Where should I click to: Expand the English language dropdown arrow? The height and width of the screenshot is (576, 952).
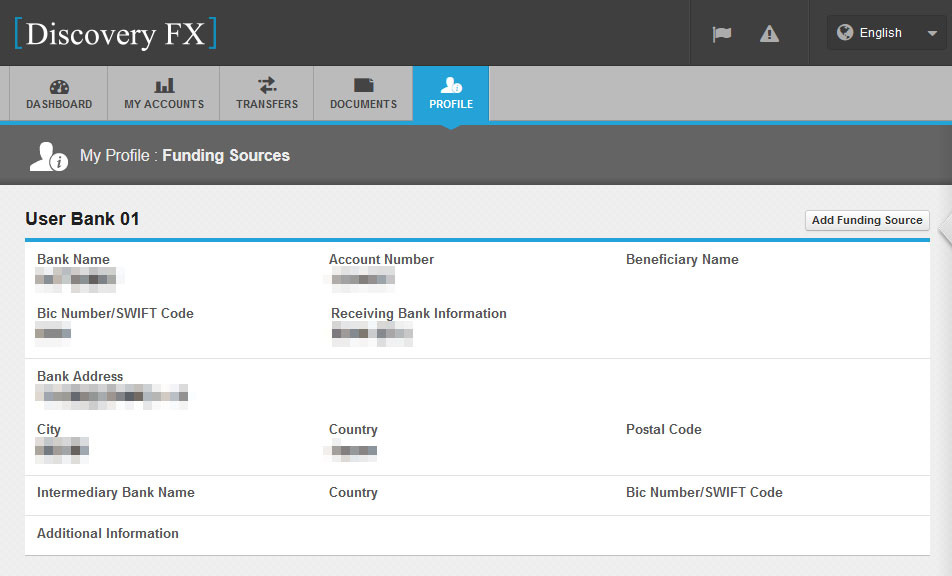[931, 33]
